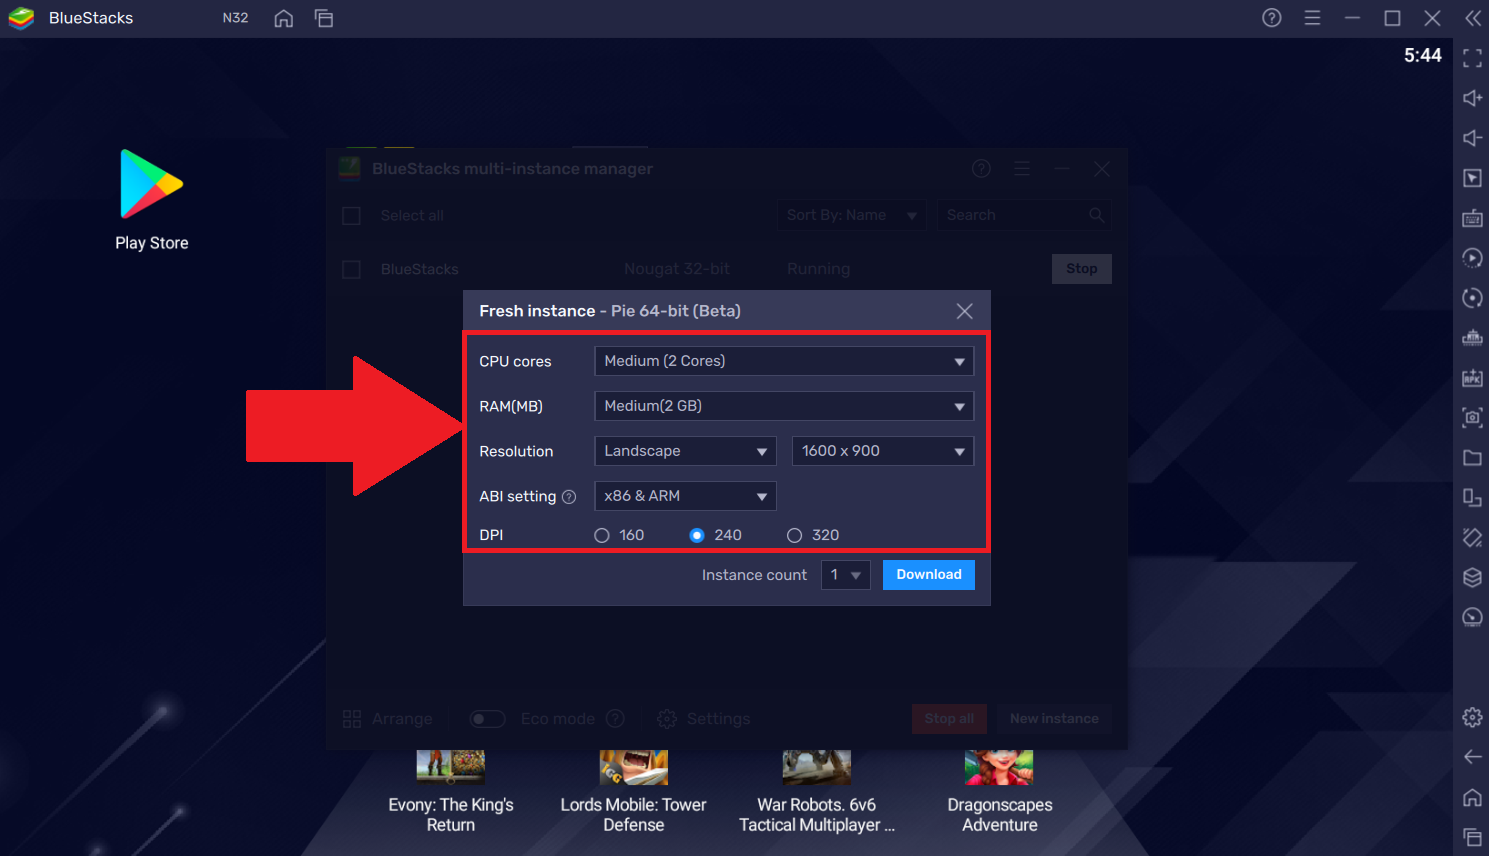Click the Eco mode help icon
The width and height of the screenshot is (1489, 856).
[x=616, y=719]
